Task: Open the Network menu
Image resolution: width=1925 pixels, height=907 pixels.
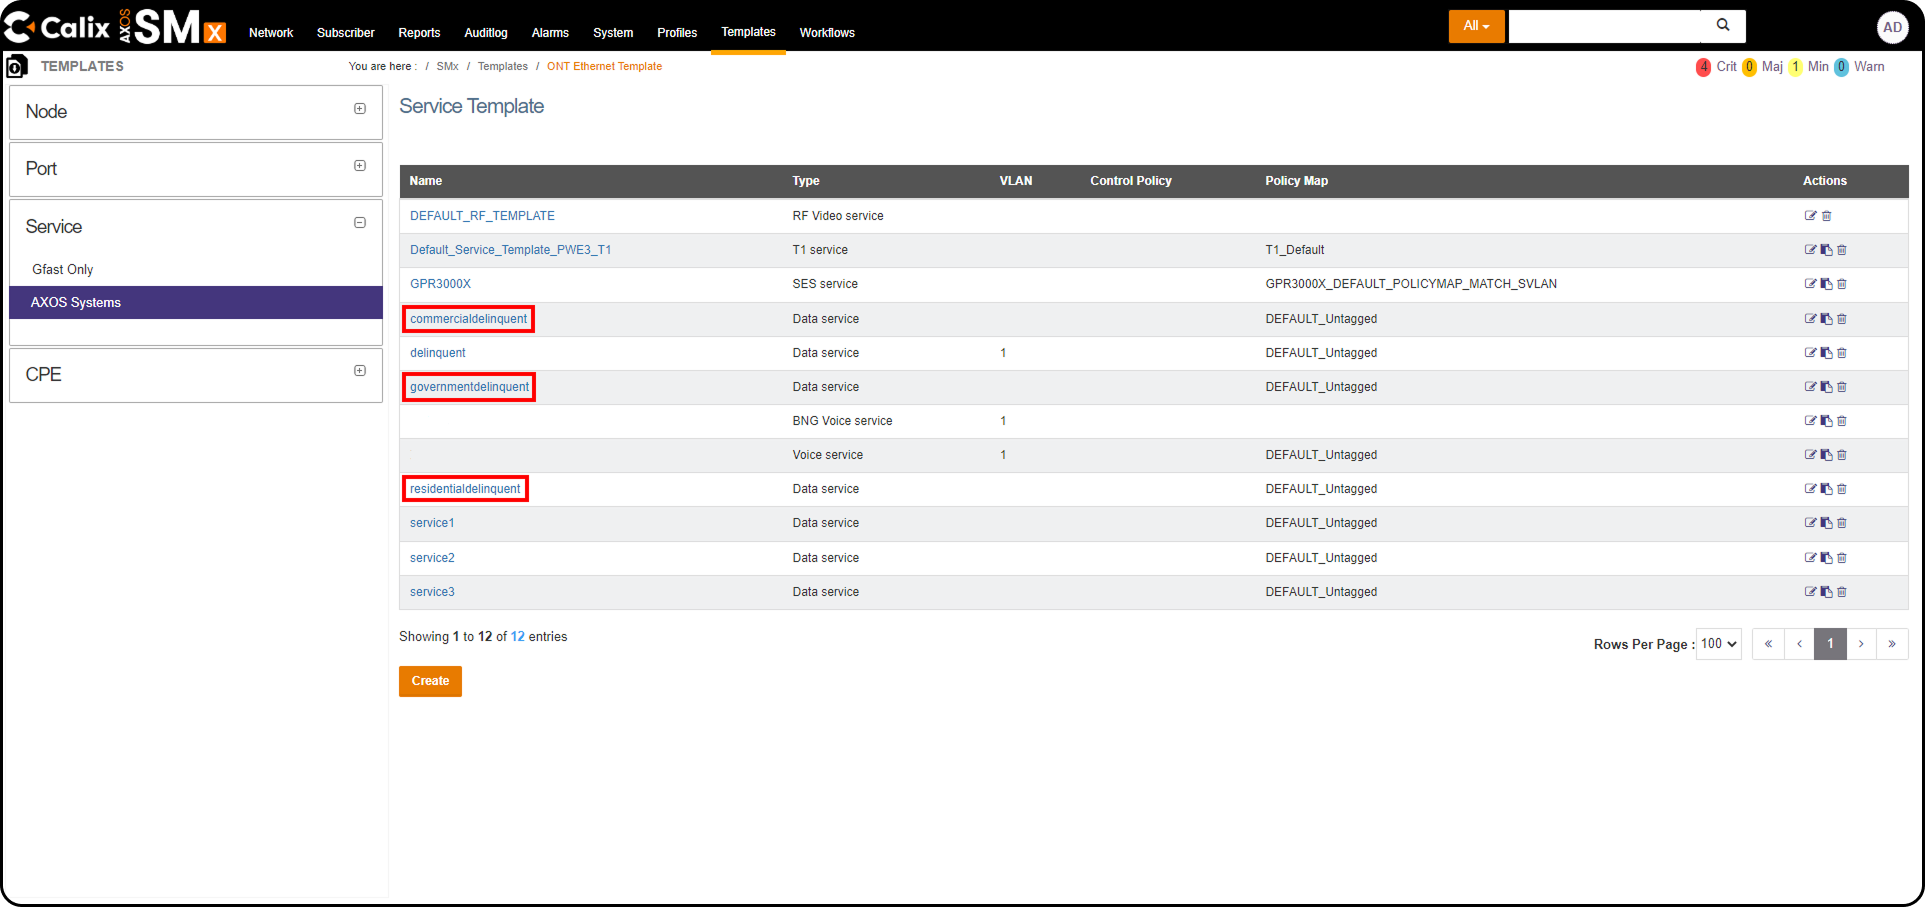Action: [271, 33]
